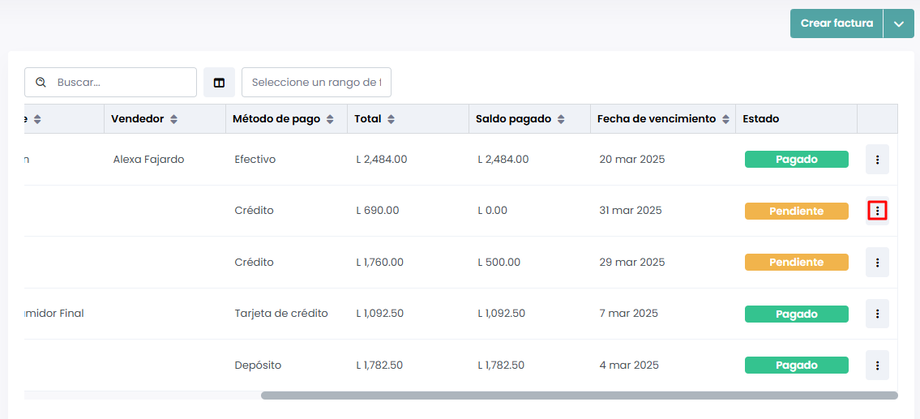Open actions menu for L 1,782.50 invoice
The height and width of the screenshot is (419, 920).
coord(877,365)
